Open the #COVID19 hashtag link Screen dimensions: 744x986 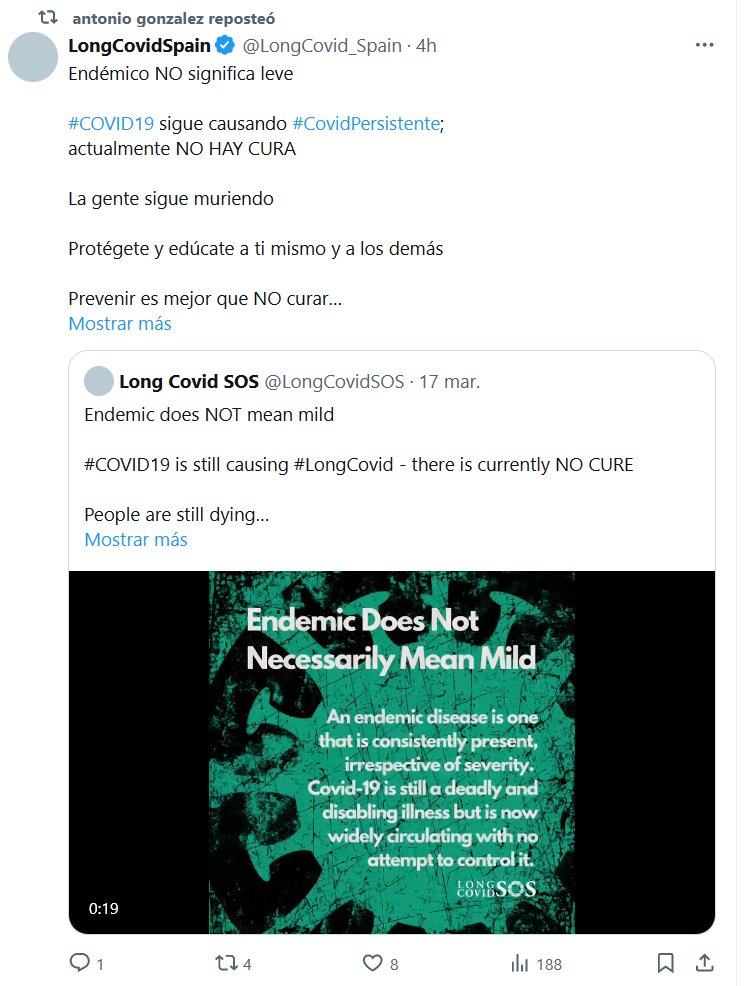tap(111, 124)
